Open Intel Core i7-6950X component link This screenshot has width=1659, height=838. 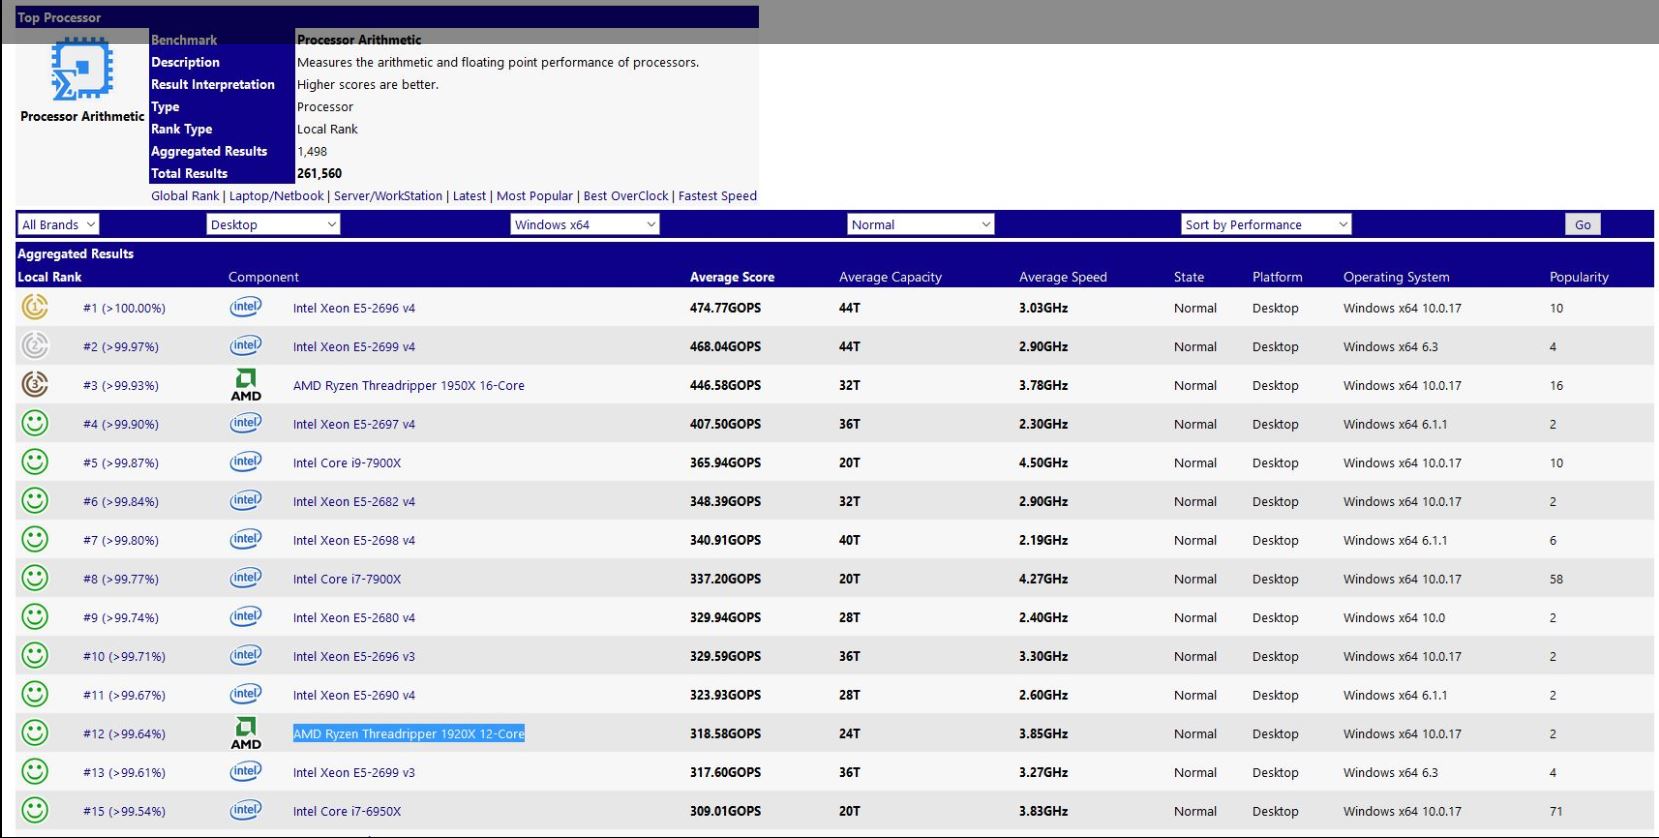point(347,811)
